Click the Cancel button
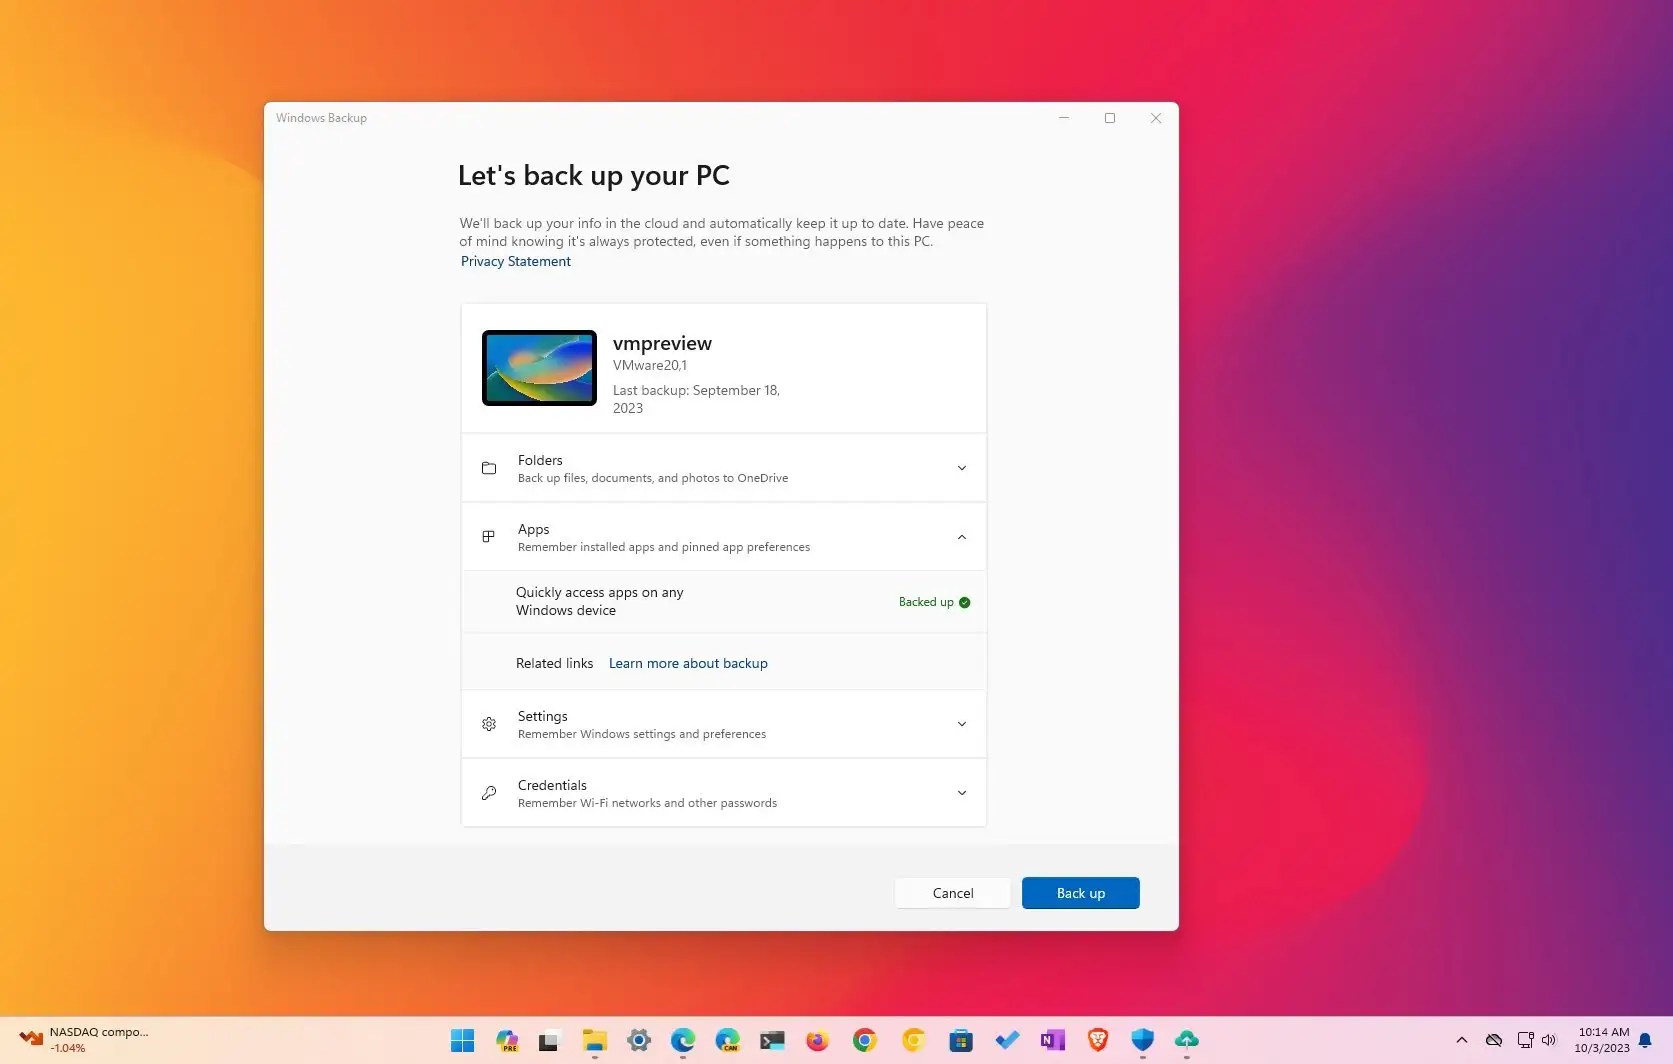Viewport: 1673px width, 1064px height. click(x=951, y=892)
